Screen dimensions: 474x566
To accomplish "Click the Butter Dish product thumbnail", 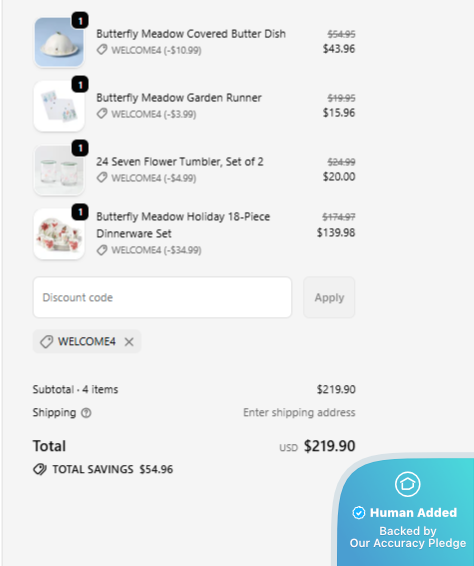I will [59, 42].
